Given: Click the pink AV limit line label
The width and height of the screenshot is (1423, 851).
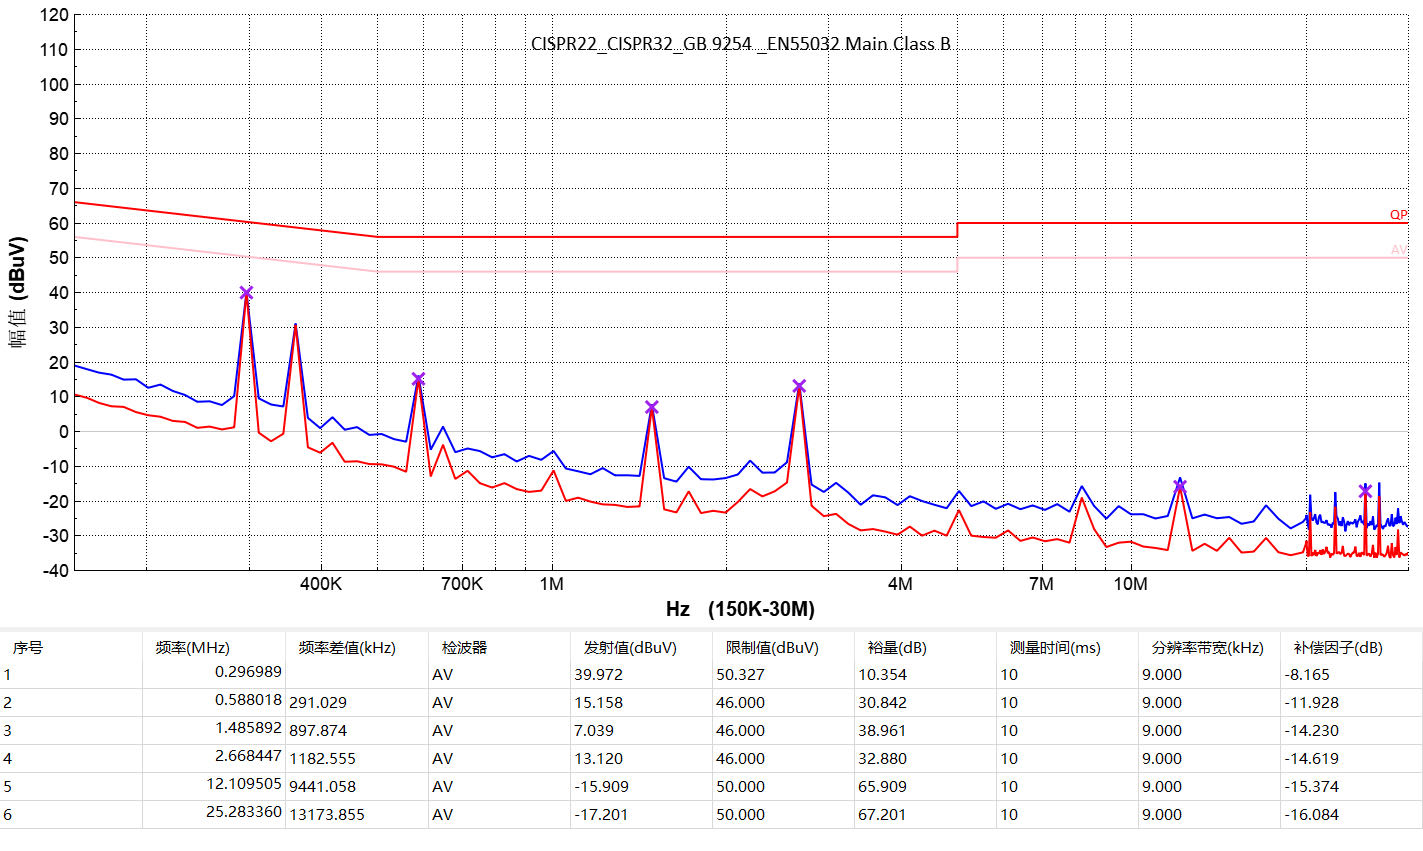Looking at the screenshot, I should click(x=1398, y=249).
